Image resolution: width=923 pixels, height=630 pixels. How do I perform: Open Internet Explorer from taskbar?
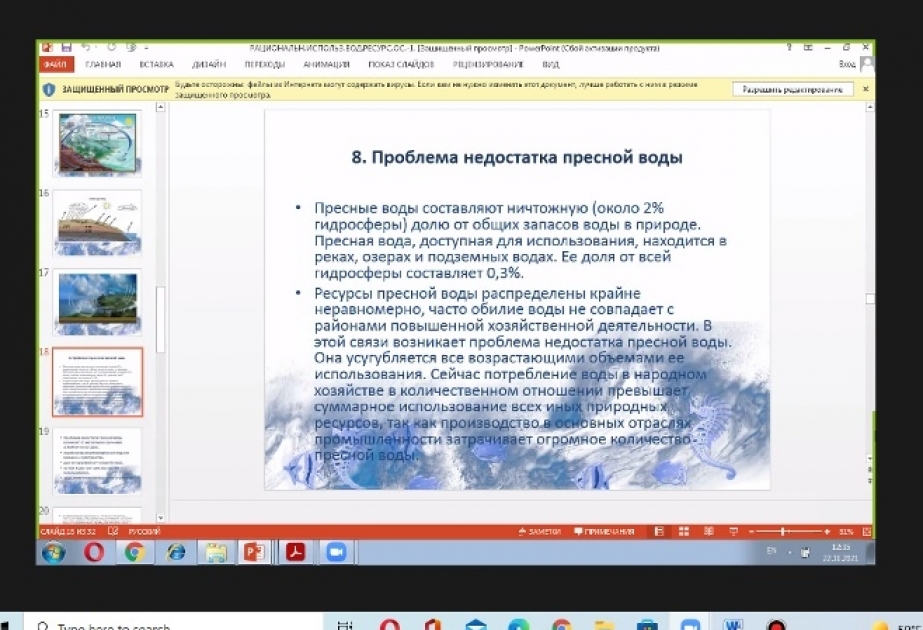click(x=175, y=552)
